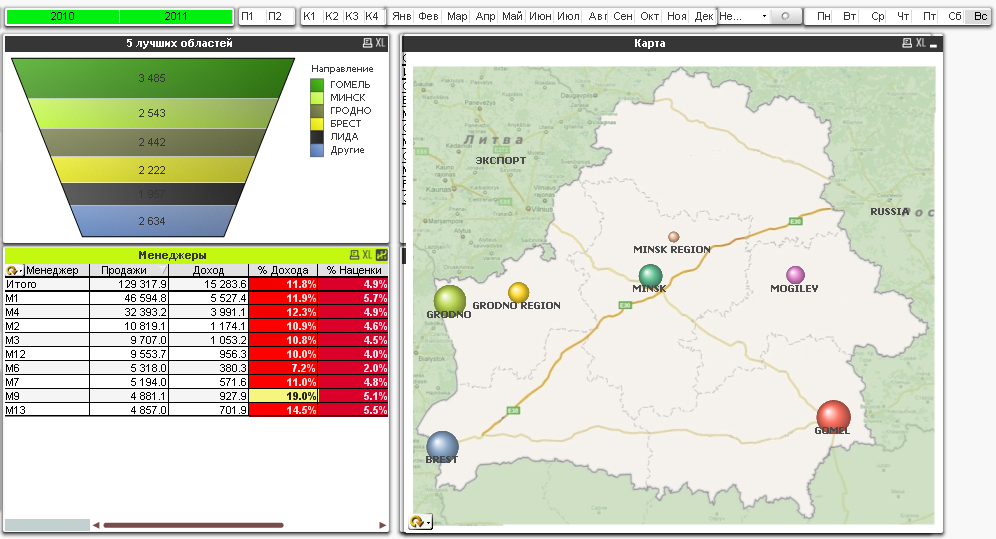Click the print icon in Менеджеры header
996x539 pixels.
click(354, 255)
